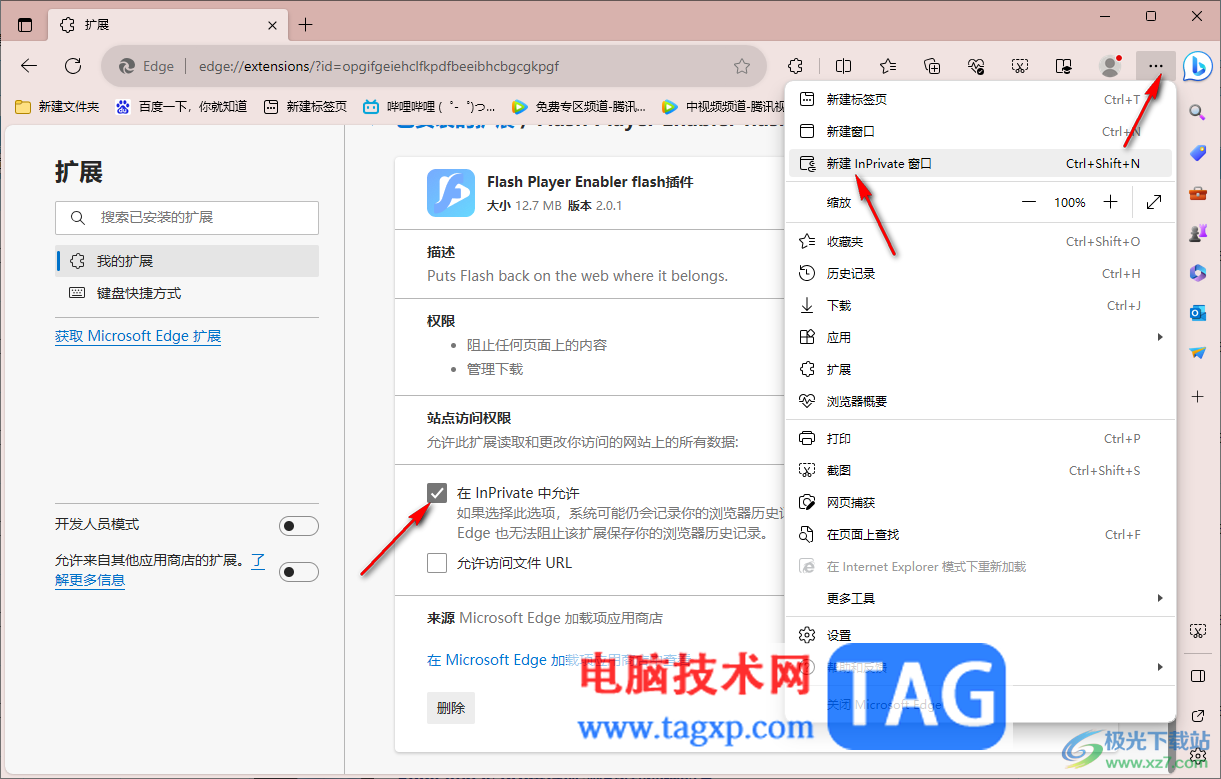1221x779 pixels.
Task: Click 了解更多信息 link
Action: tap(90, 579)
